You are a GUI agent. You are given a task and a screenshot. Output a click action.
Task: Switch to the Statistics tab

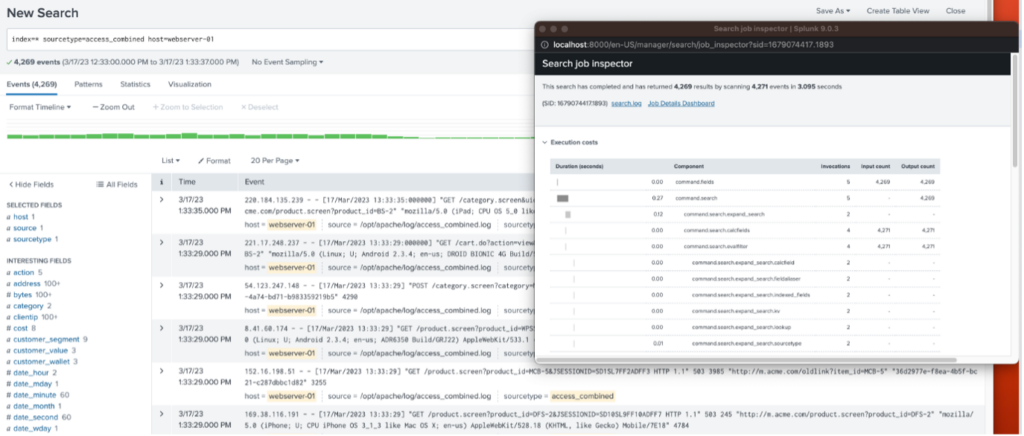136,85
